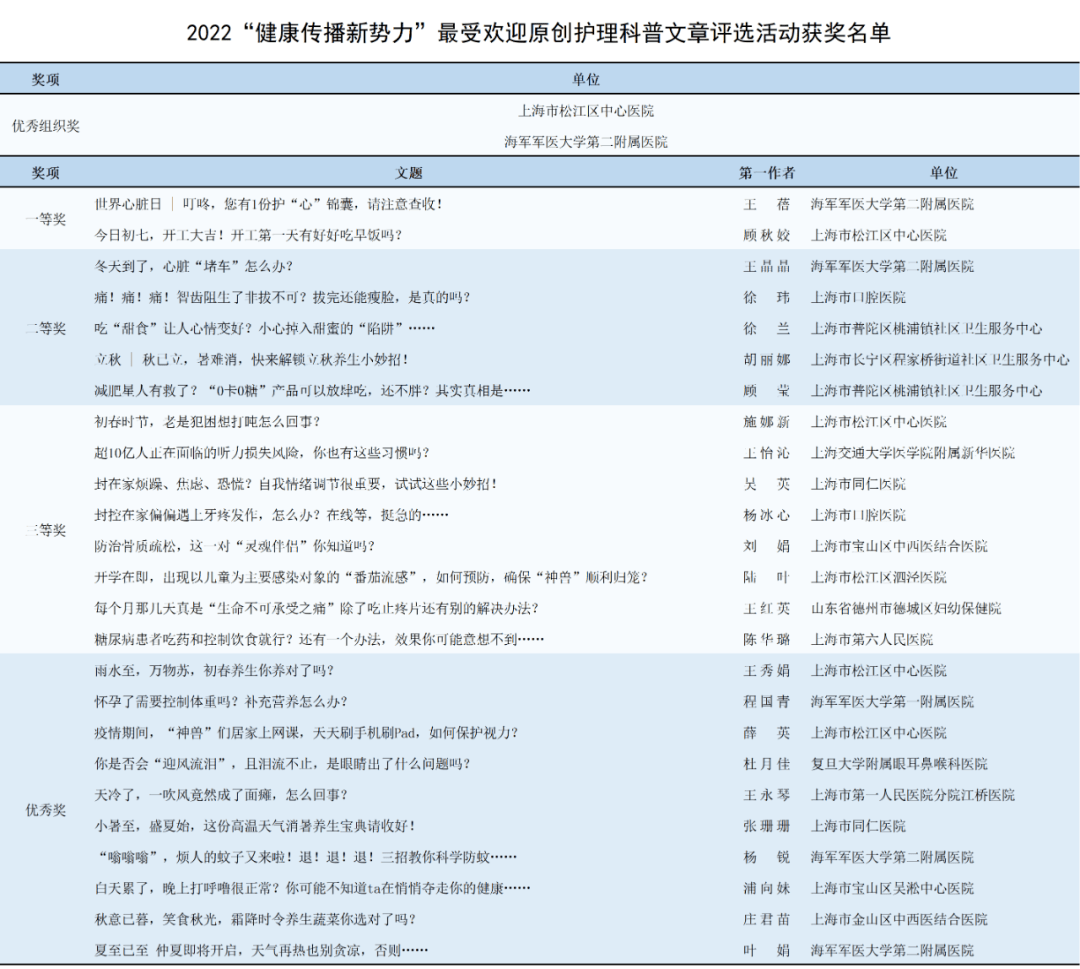Select author name '杜月佳'
The width and height of the screenshot is (1080, 969).
[x=767, y=764]
